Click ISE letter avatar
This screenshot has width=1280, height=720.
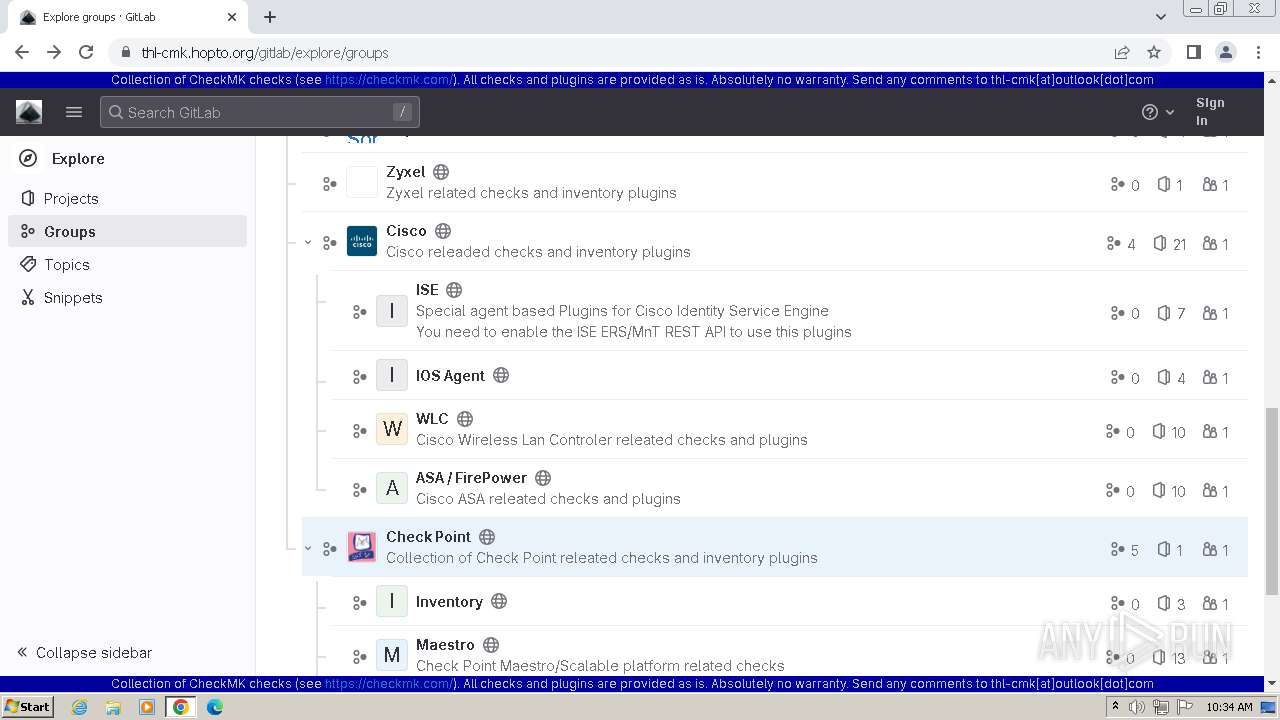(392, 311)
